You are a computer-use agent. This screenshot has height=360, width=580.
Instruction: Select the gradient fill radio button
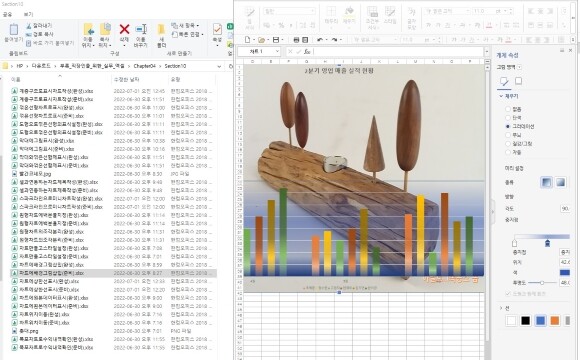508,126
